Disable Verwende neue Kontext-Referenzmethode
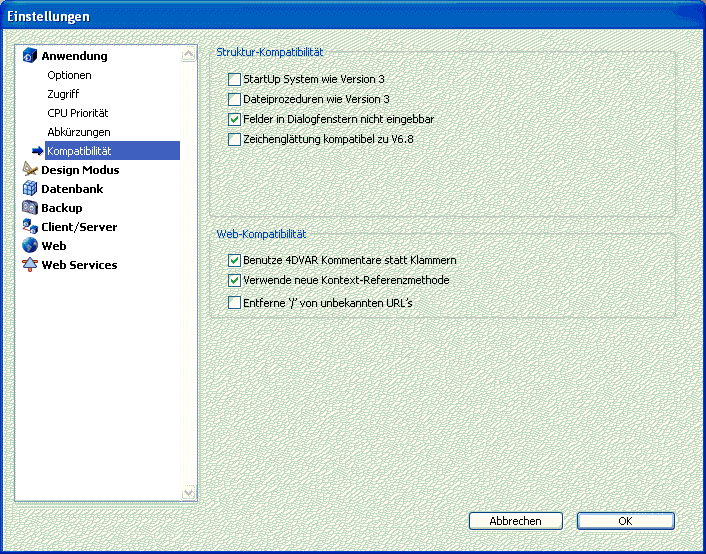This screenshot has width=706, height=554. click(x=235, y=281)
